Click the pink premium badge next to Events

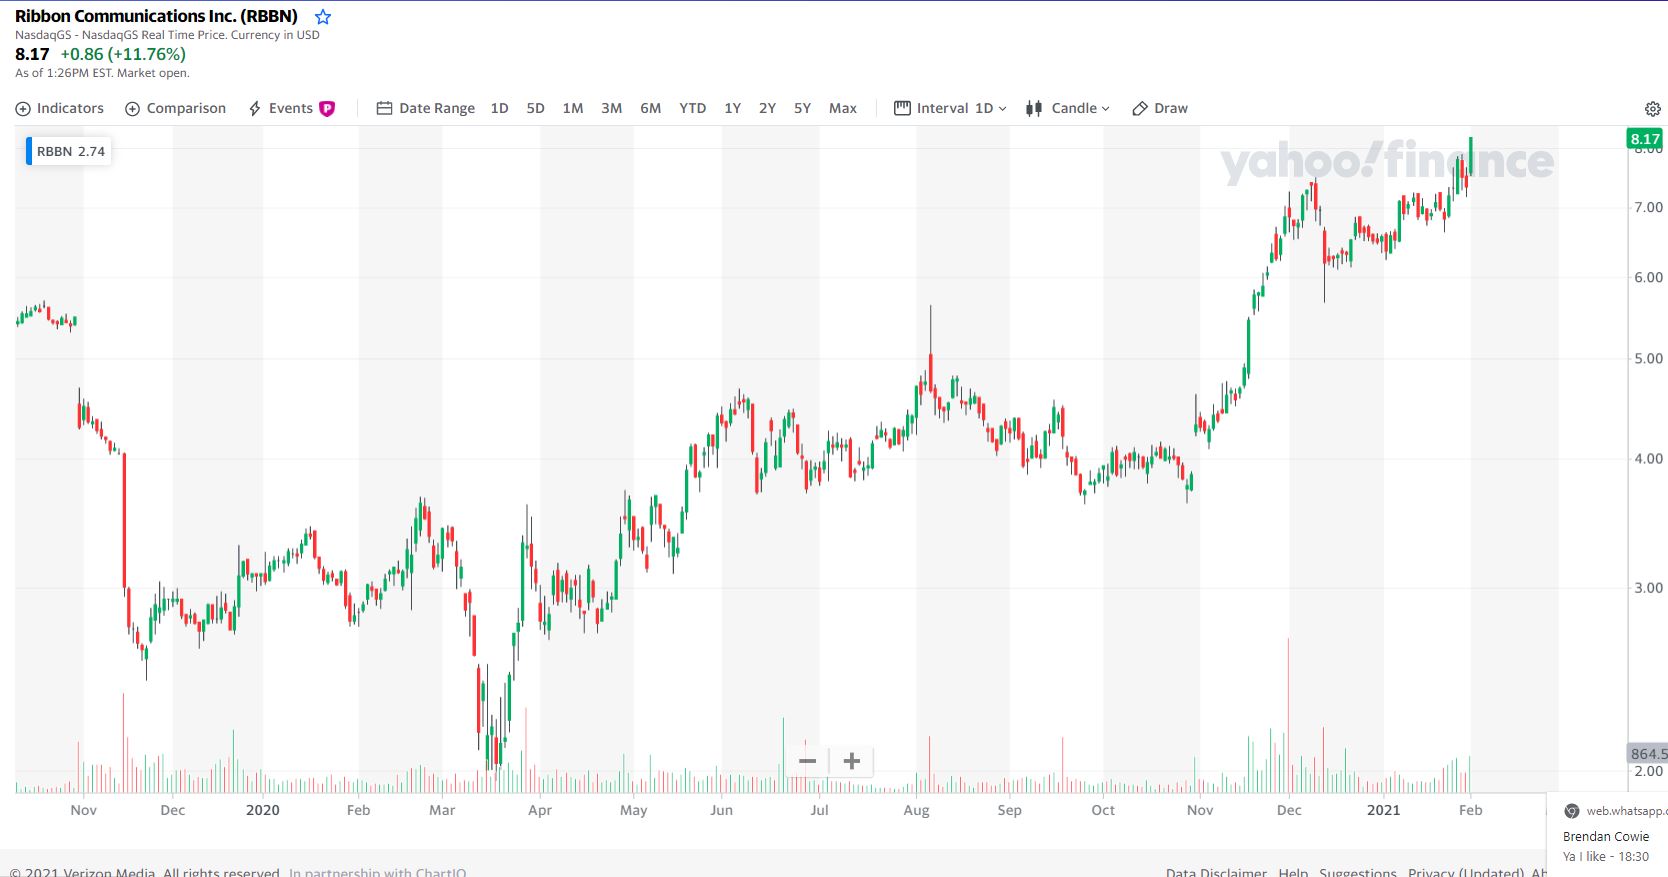[327, 109]
